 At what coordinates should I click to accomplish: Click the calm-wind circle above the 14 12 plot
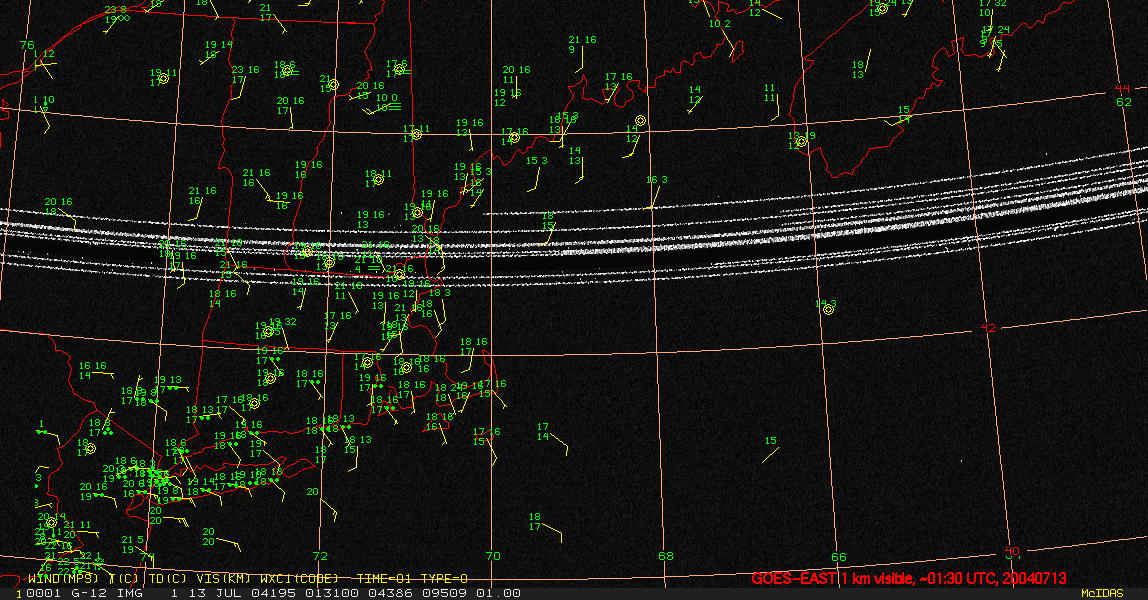641,120
